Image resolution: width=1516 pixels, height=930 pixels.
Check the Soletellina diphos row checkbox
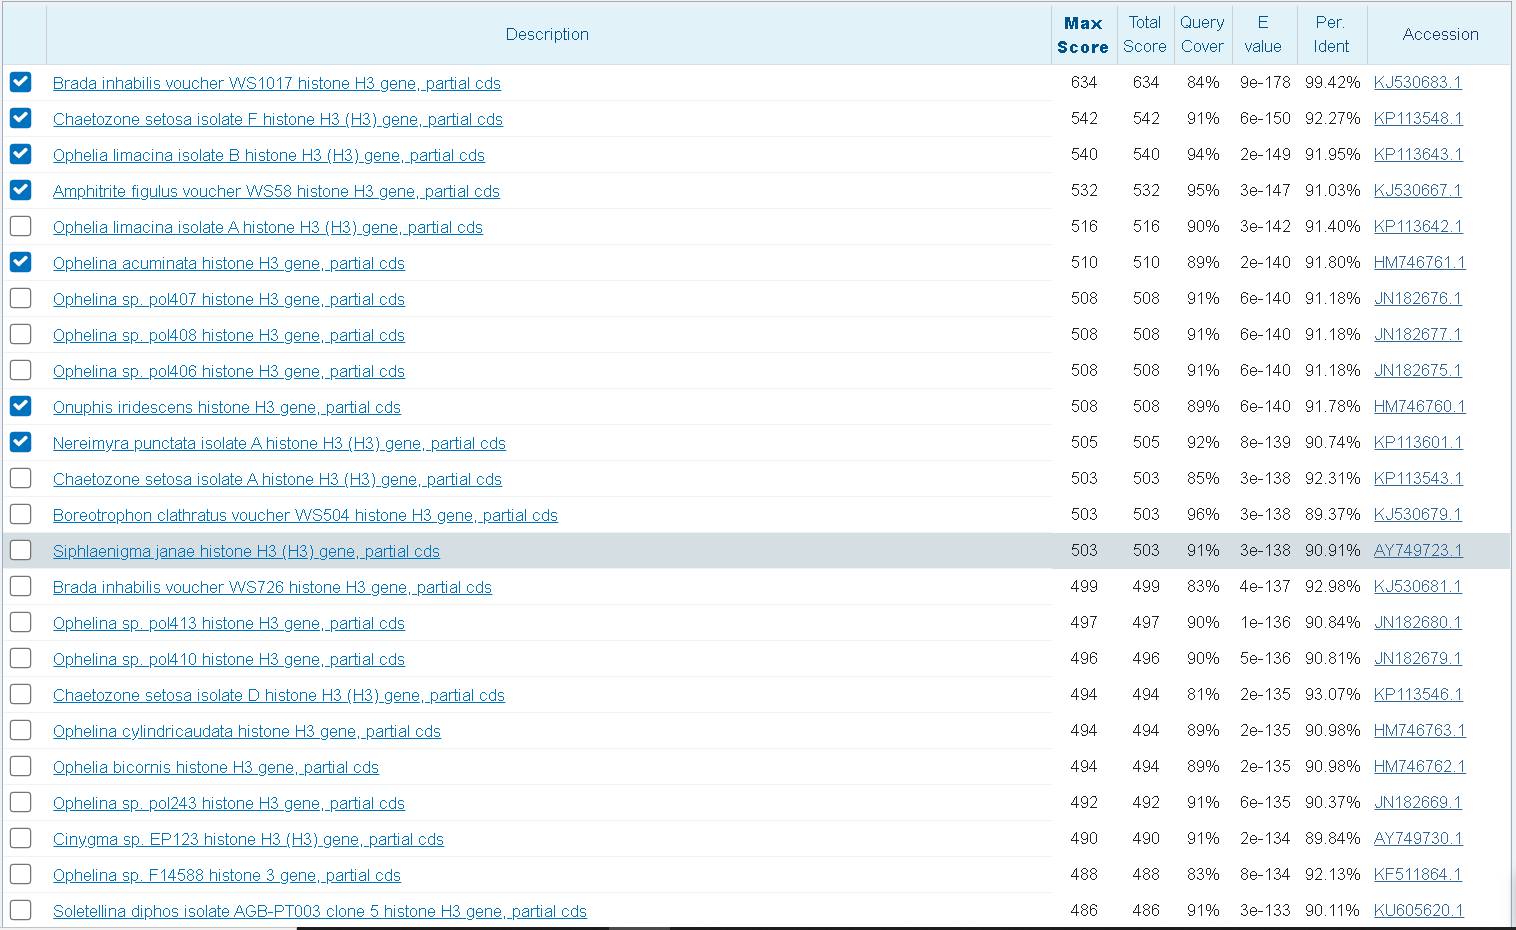coord(21,910)
